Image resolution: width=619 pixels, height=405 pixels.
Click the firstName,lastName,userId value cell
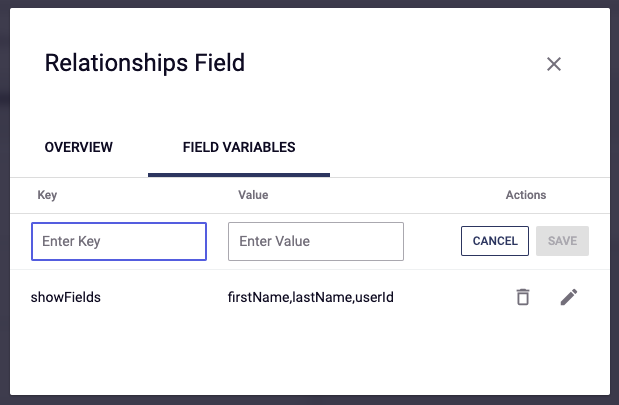311,297
